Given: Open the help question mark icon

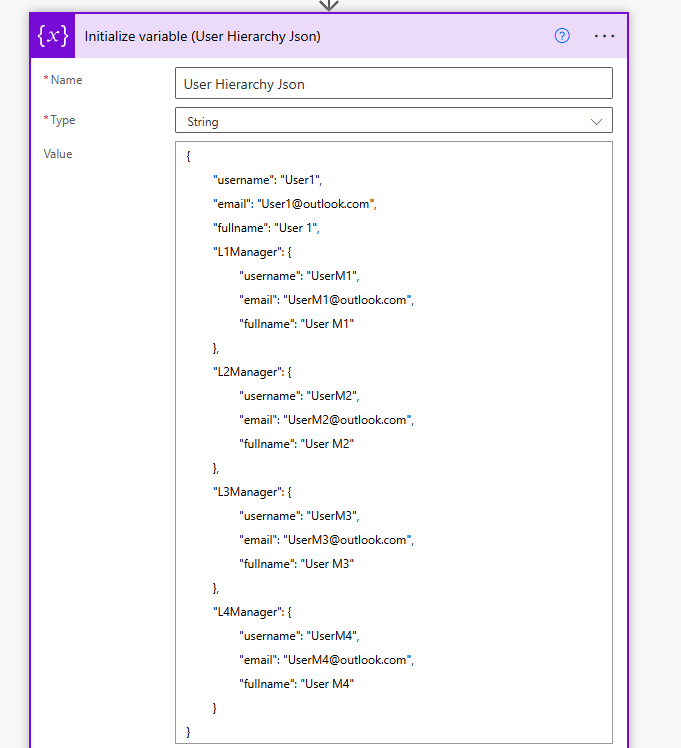Looking at the screenshot, I should [x=562, y=36].
